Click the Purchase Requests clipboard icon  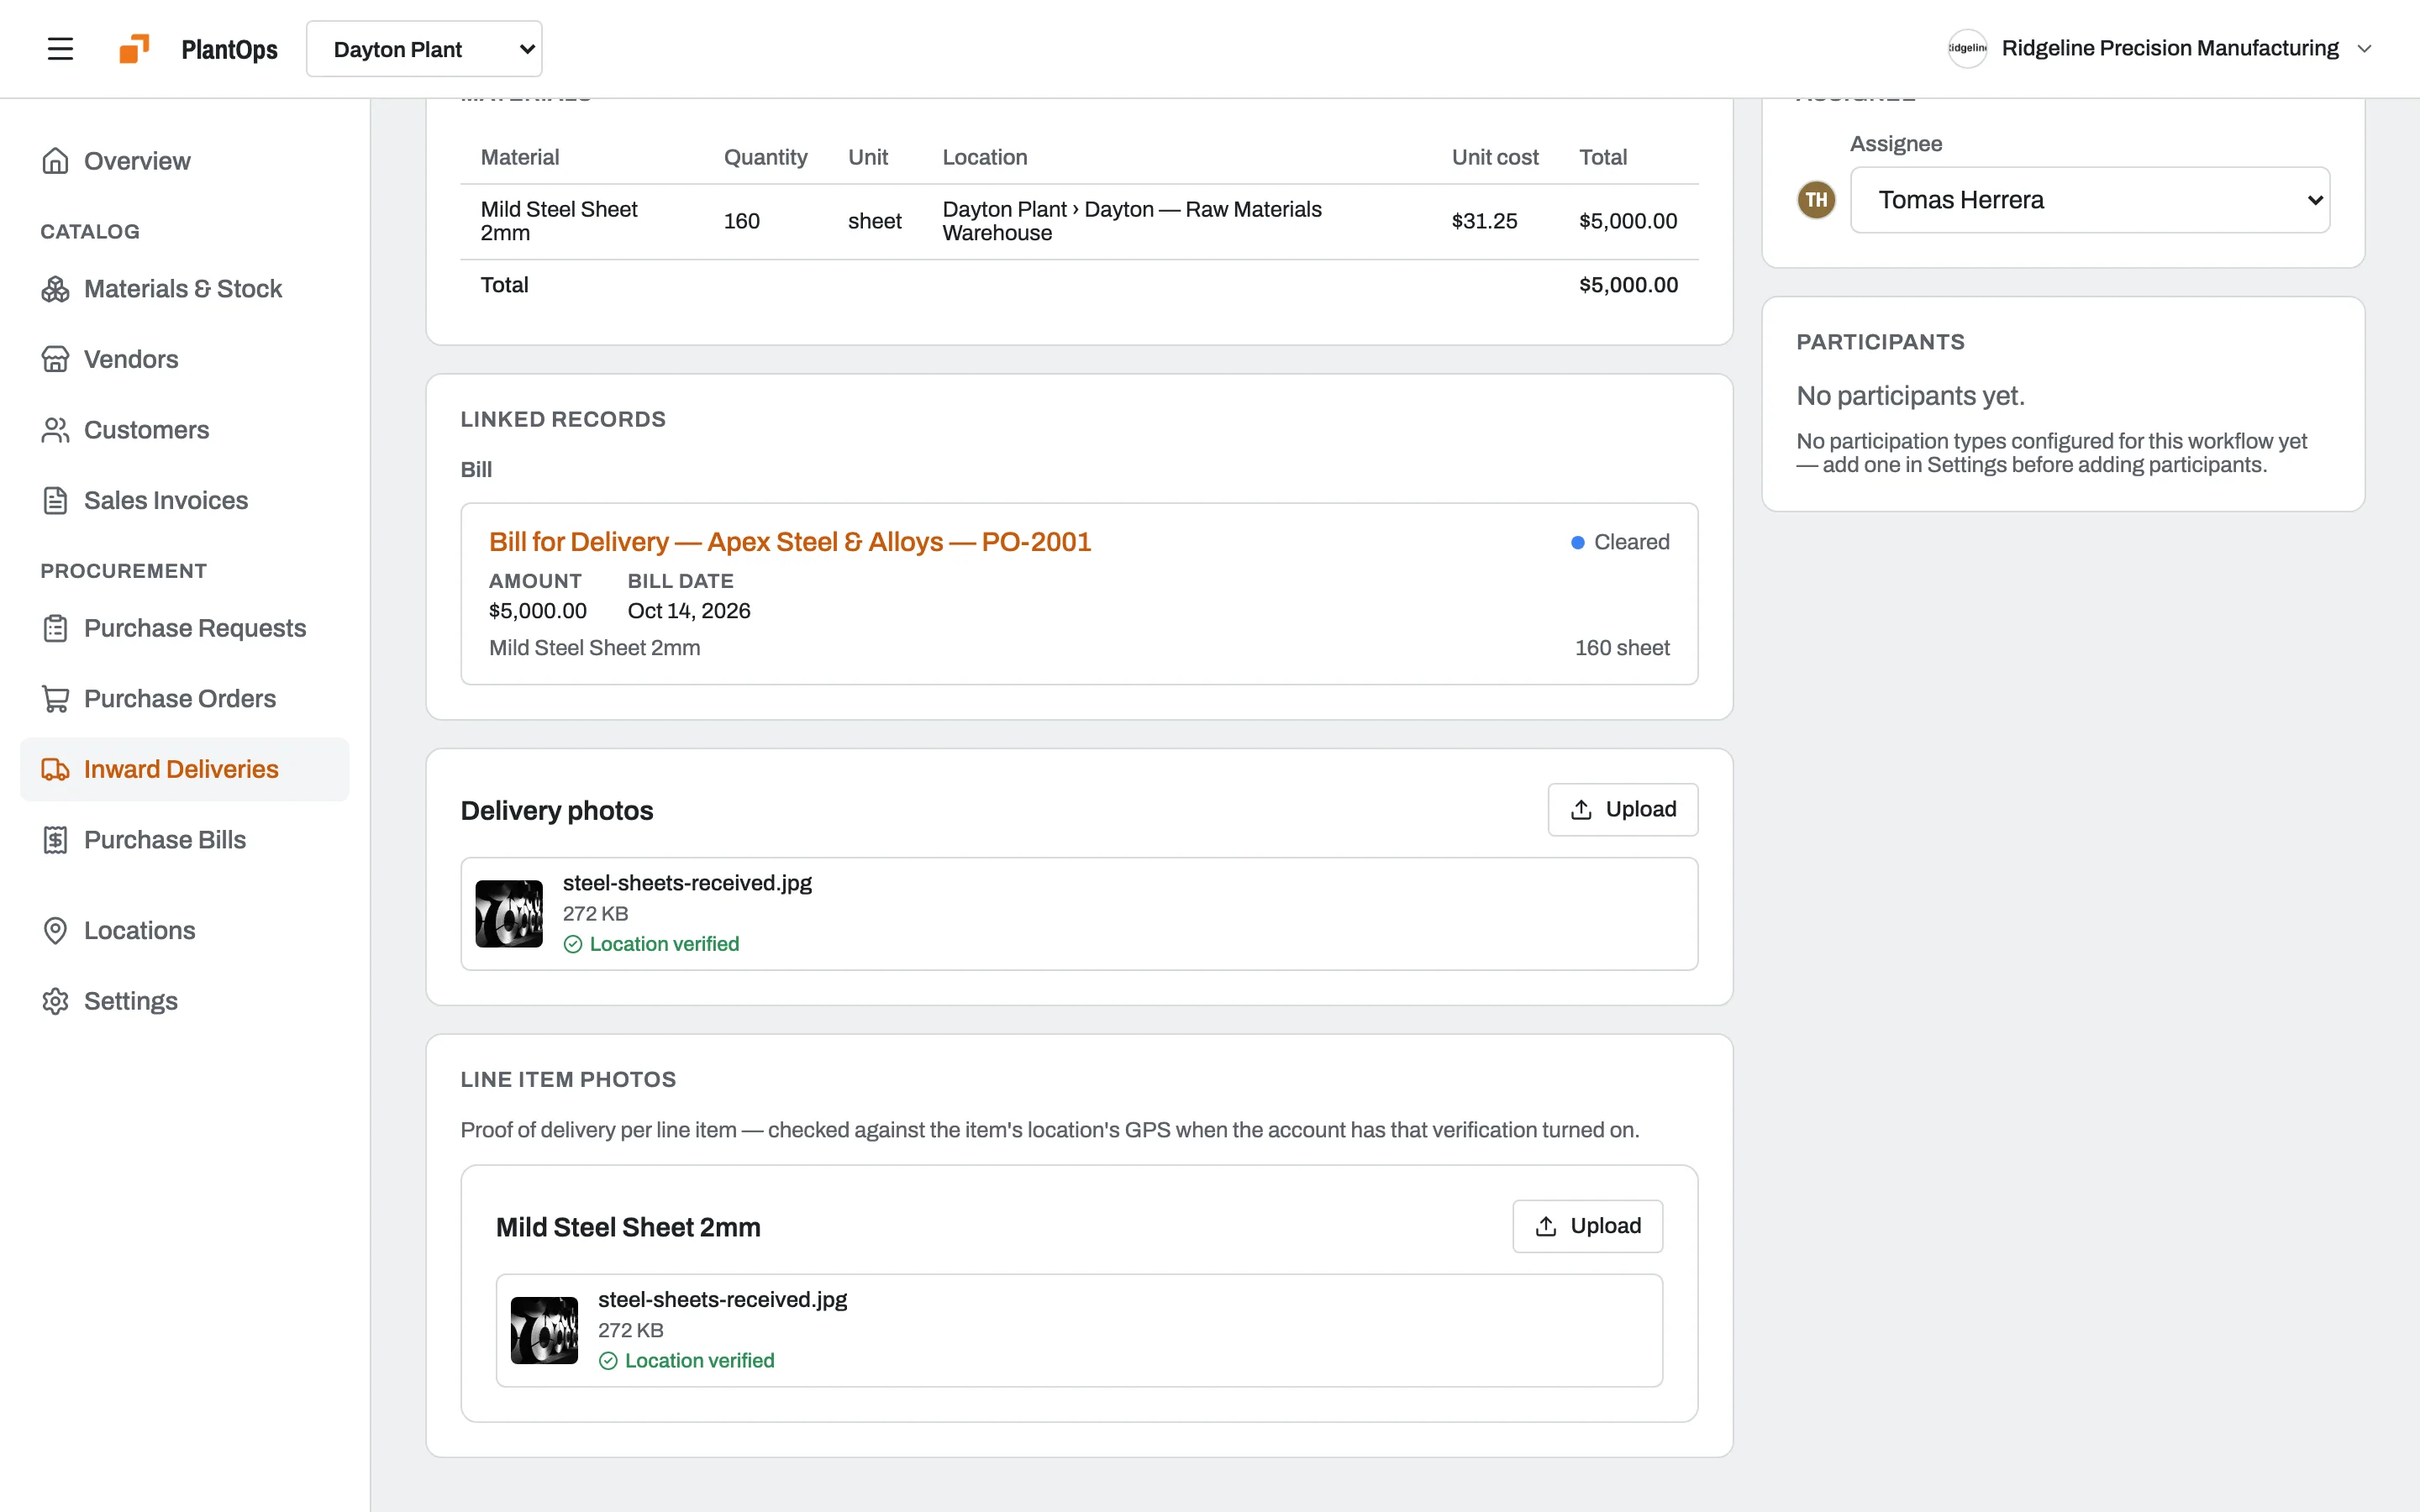tap(55, 628)
